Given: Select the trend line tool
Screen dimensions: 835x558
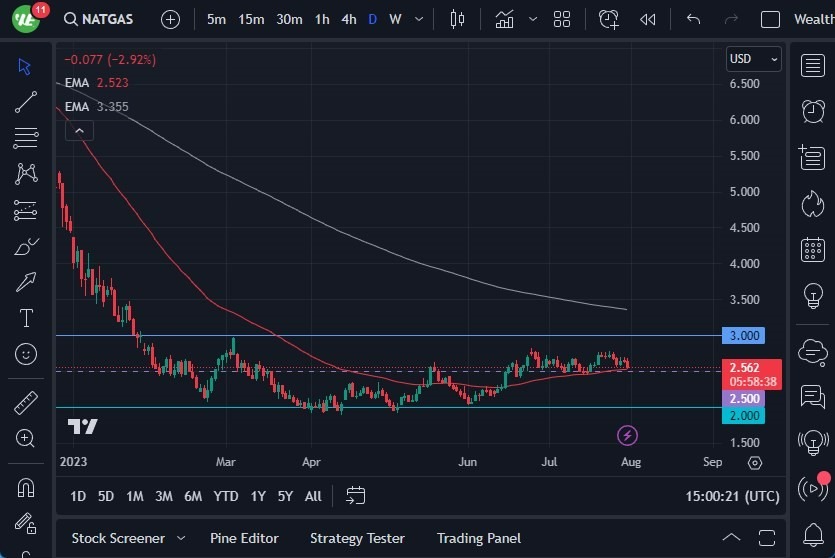Looking at the screenshot, I should pyautogui.click(x=26, y=102).
